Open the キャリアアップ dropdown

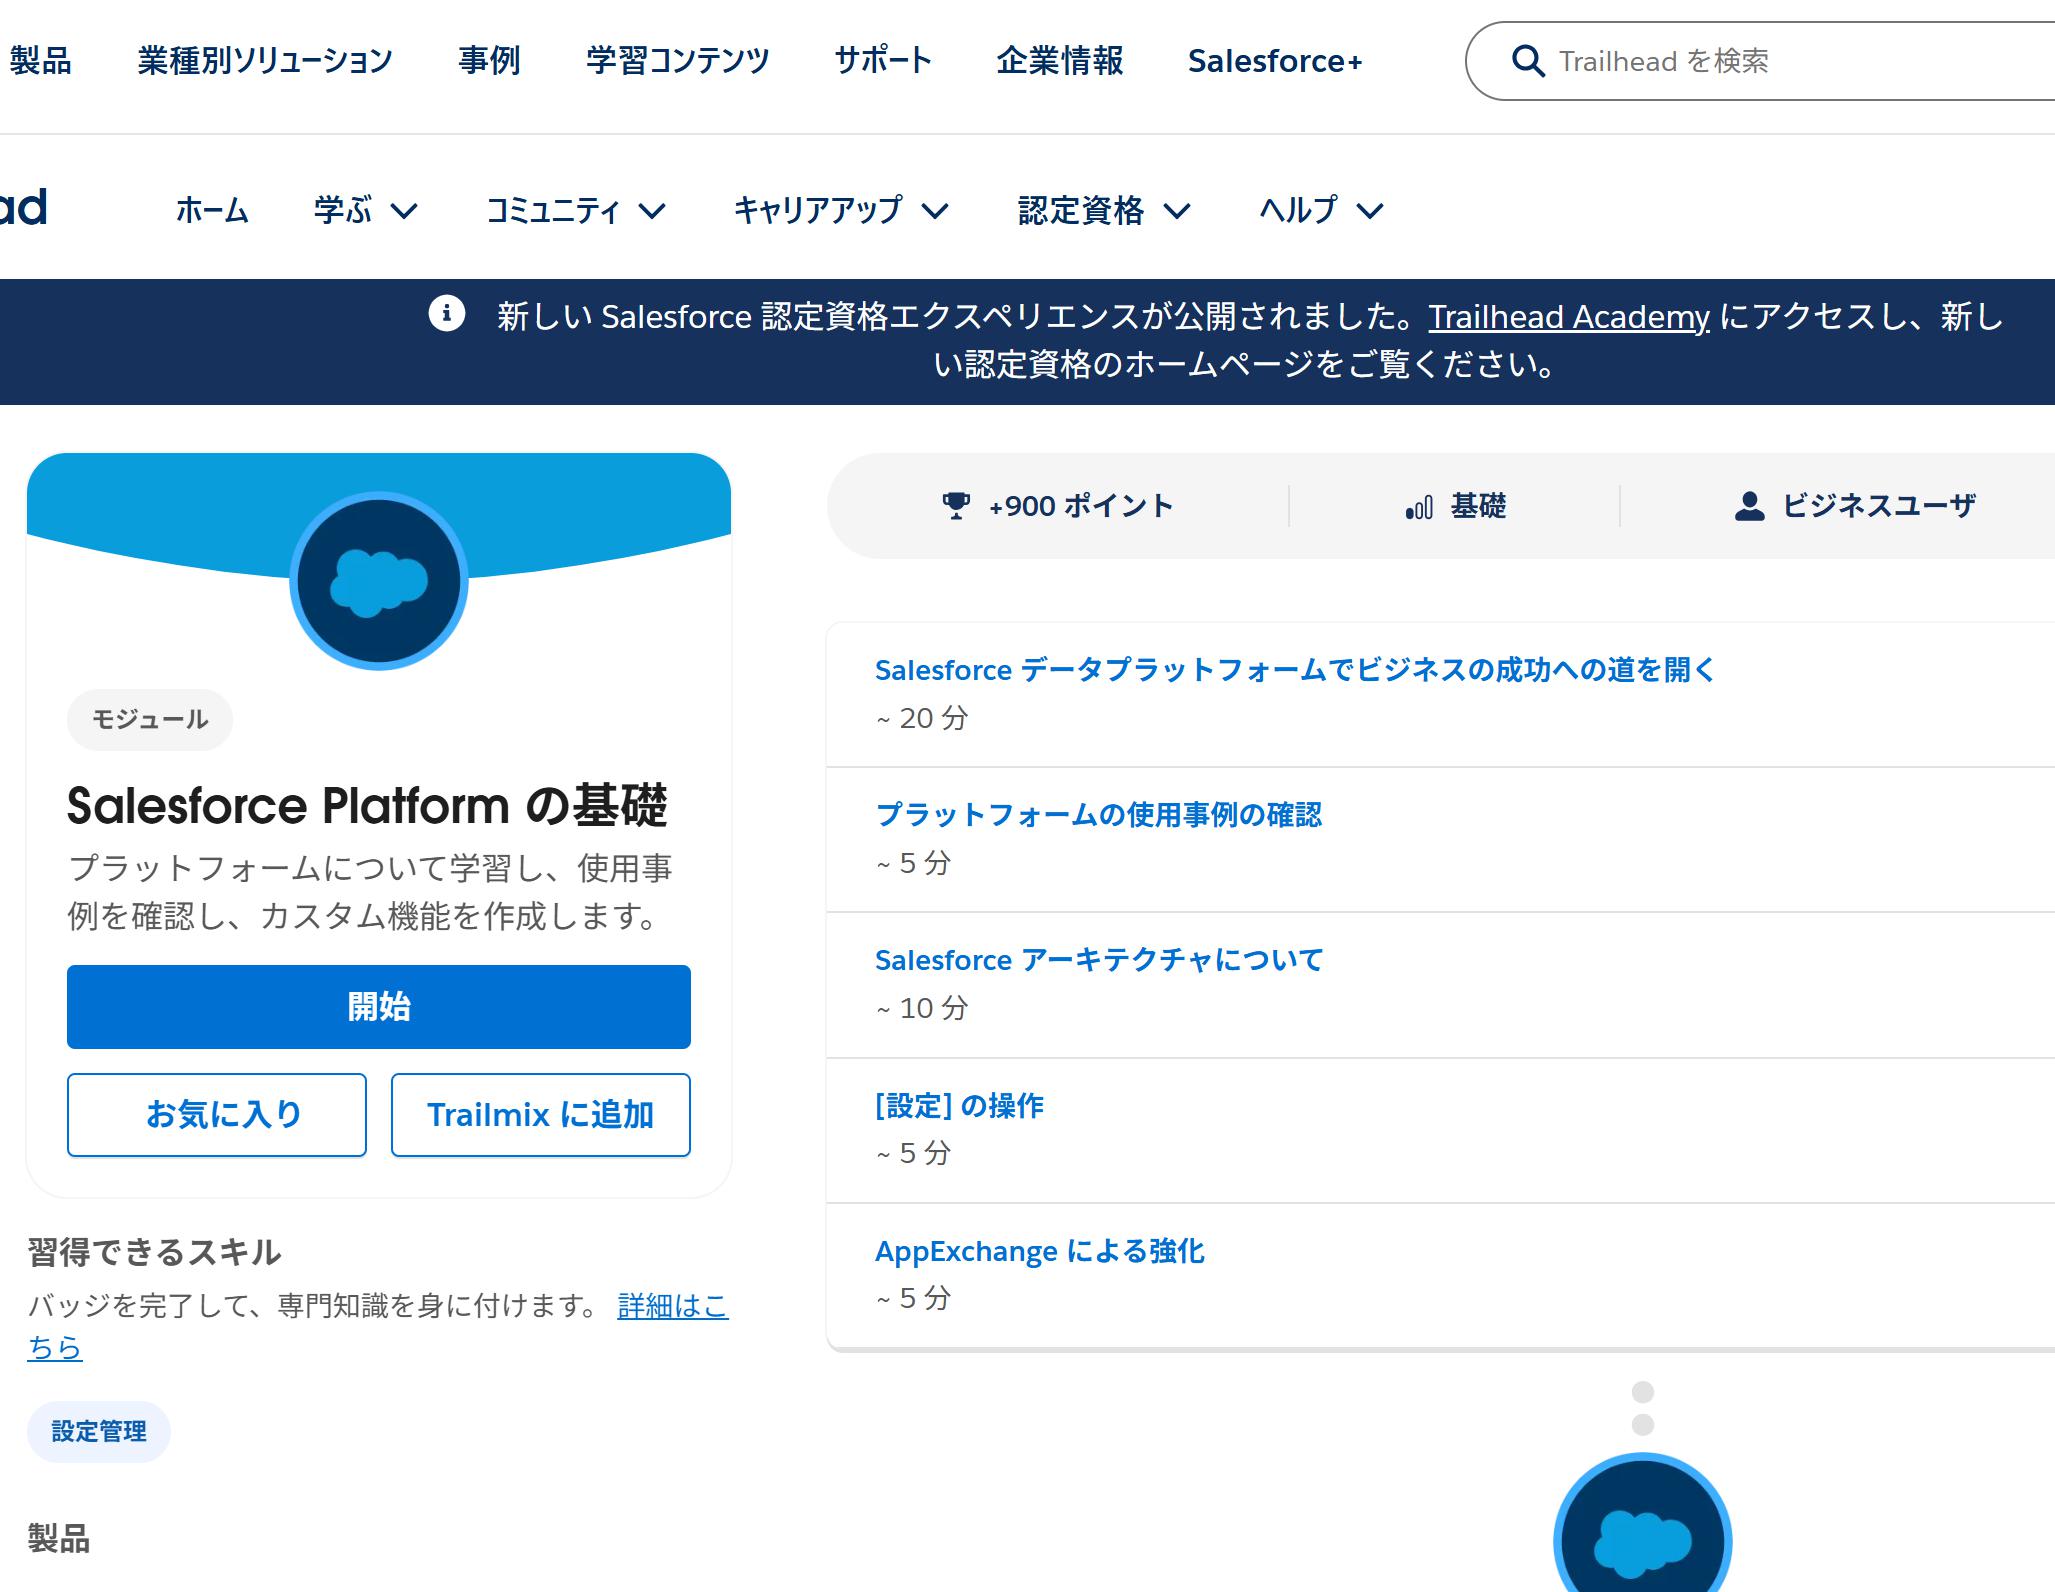click(x=841, y=210)
